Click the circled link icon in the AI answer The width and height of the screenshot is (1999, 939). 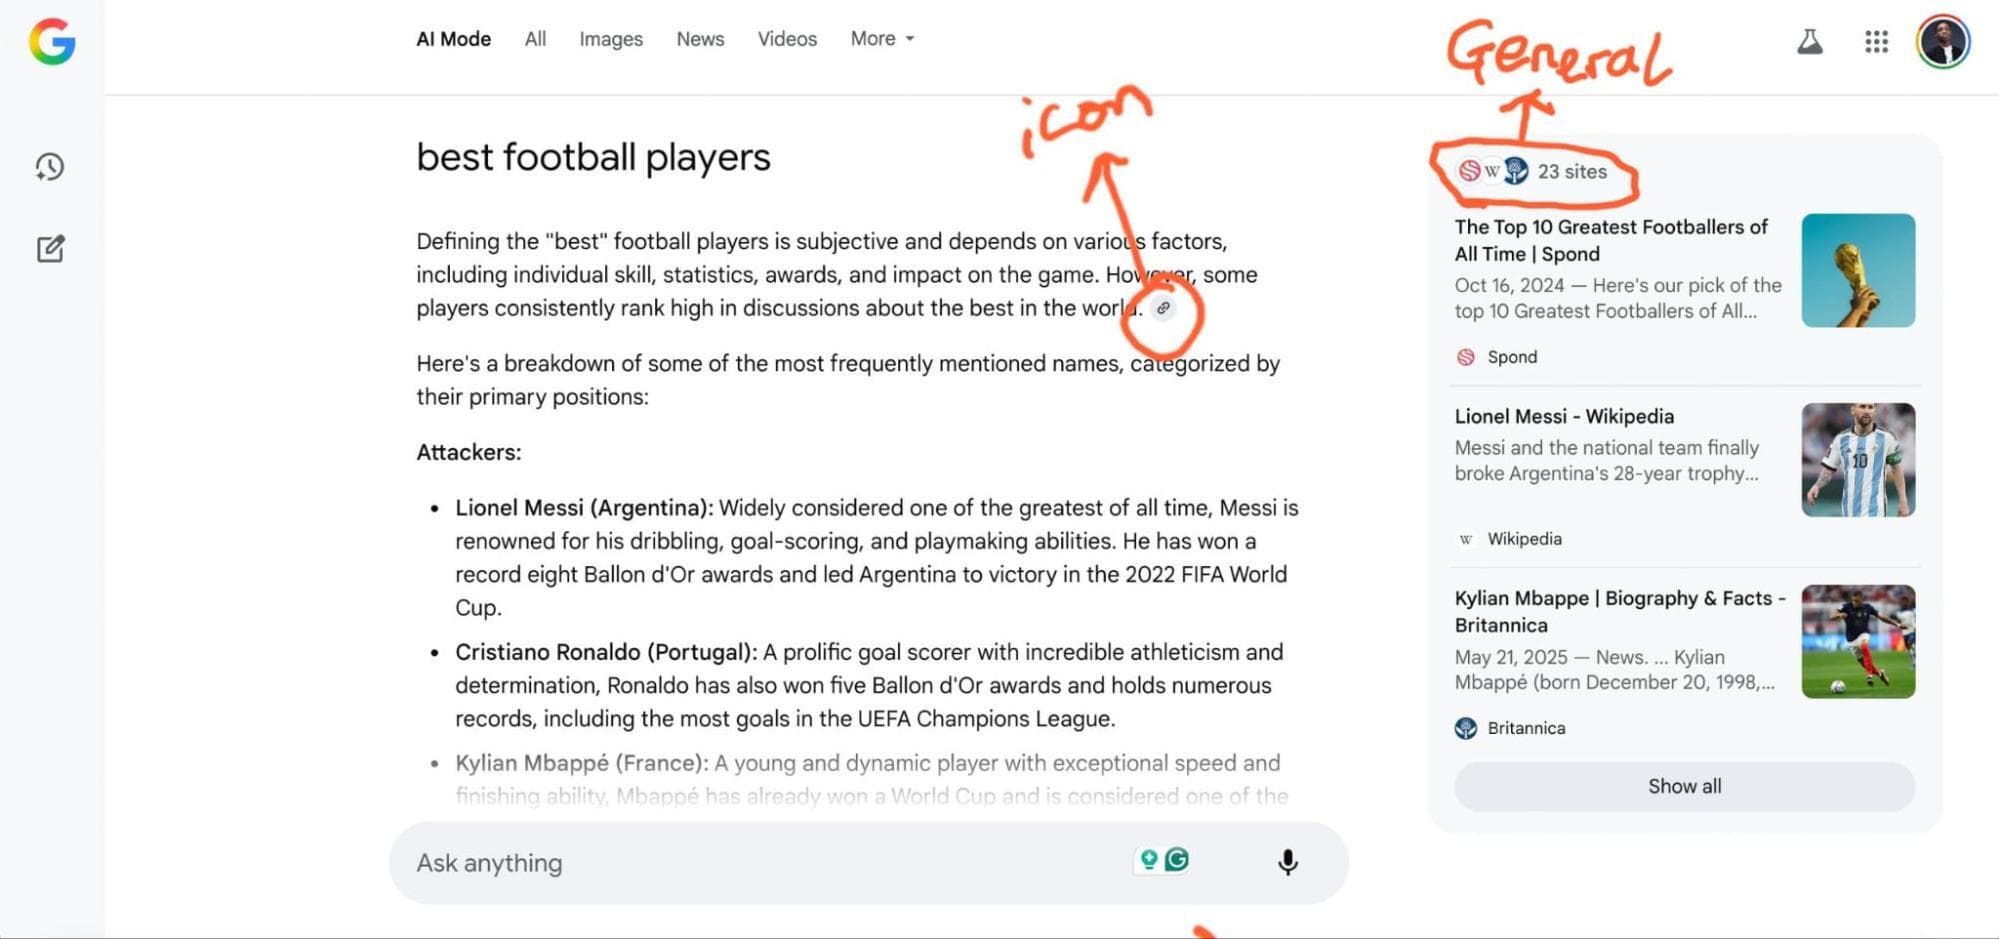tap(1164, 309)
